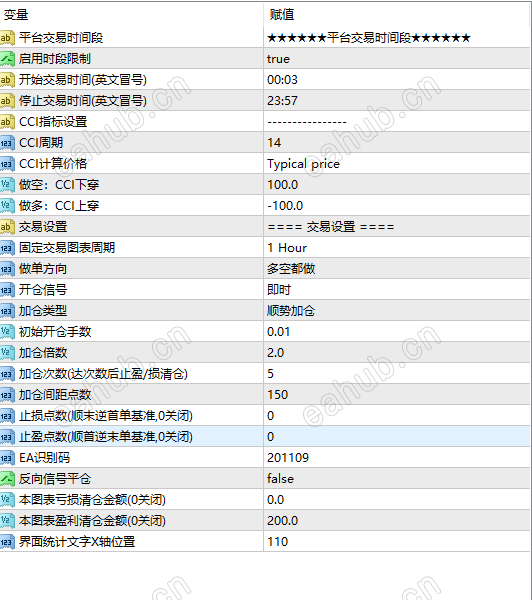Click the boolean icon beside 启用时段限制
The height and width of the screenshot is (600, 532).
tap(7, 59)
